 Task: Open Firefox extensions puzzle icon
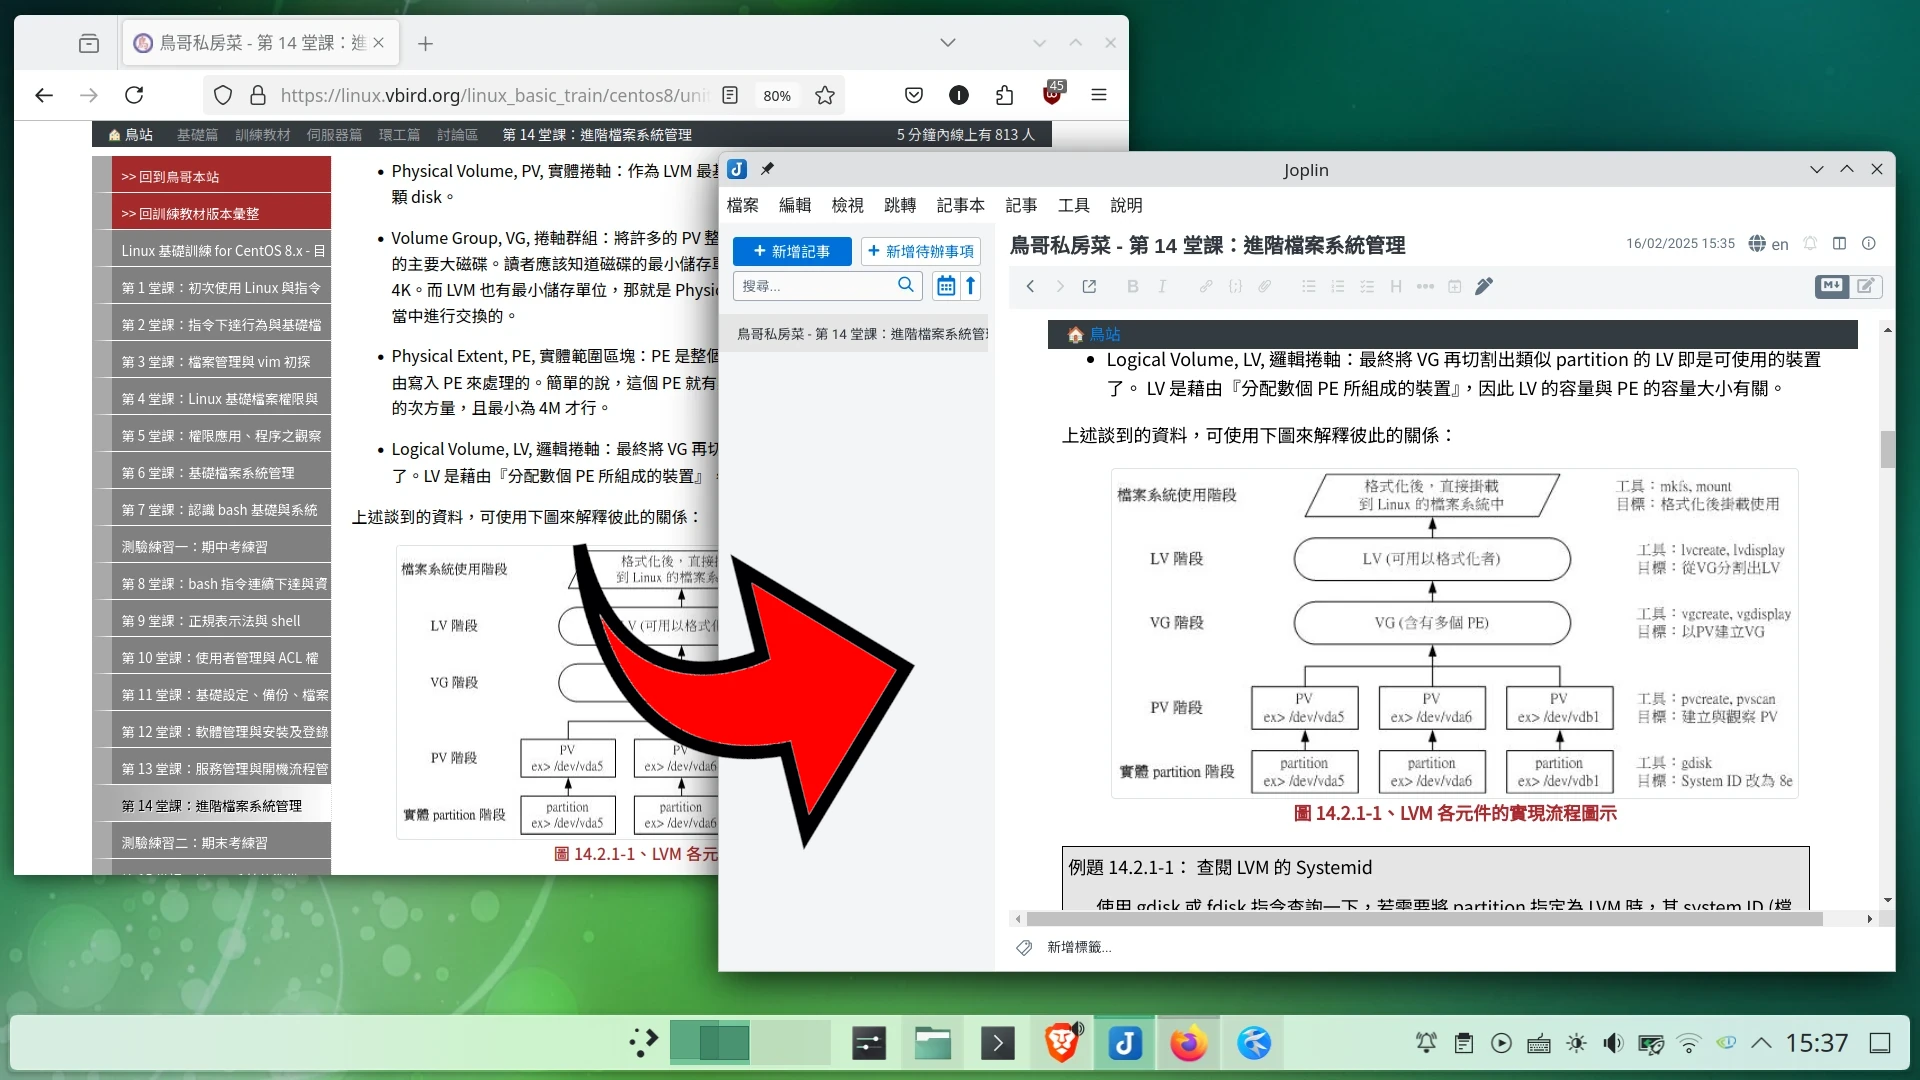1004,95
